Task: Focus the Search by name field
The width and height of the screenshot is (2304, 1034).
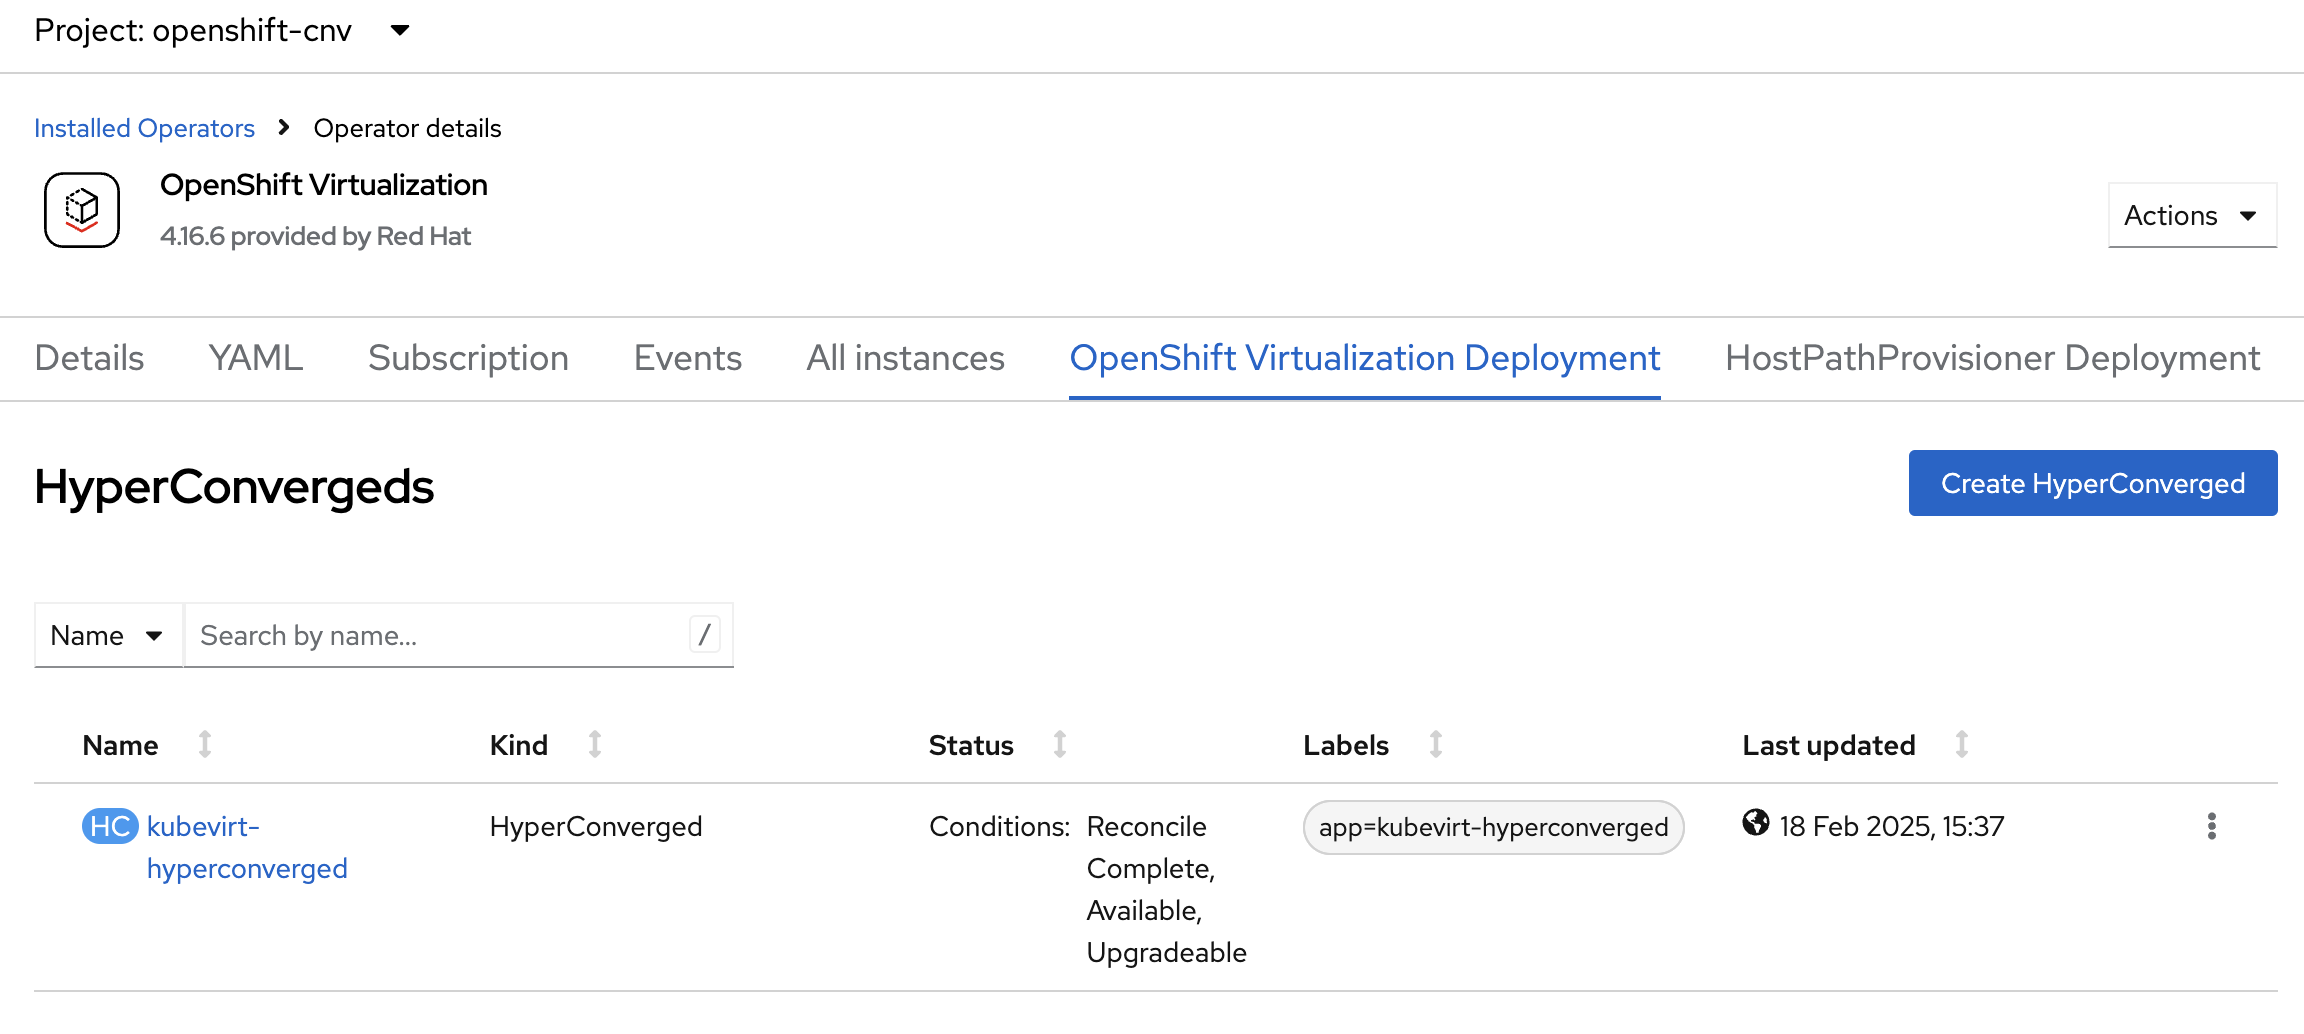Action: point(459,635)
